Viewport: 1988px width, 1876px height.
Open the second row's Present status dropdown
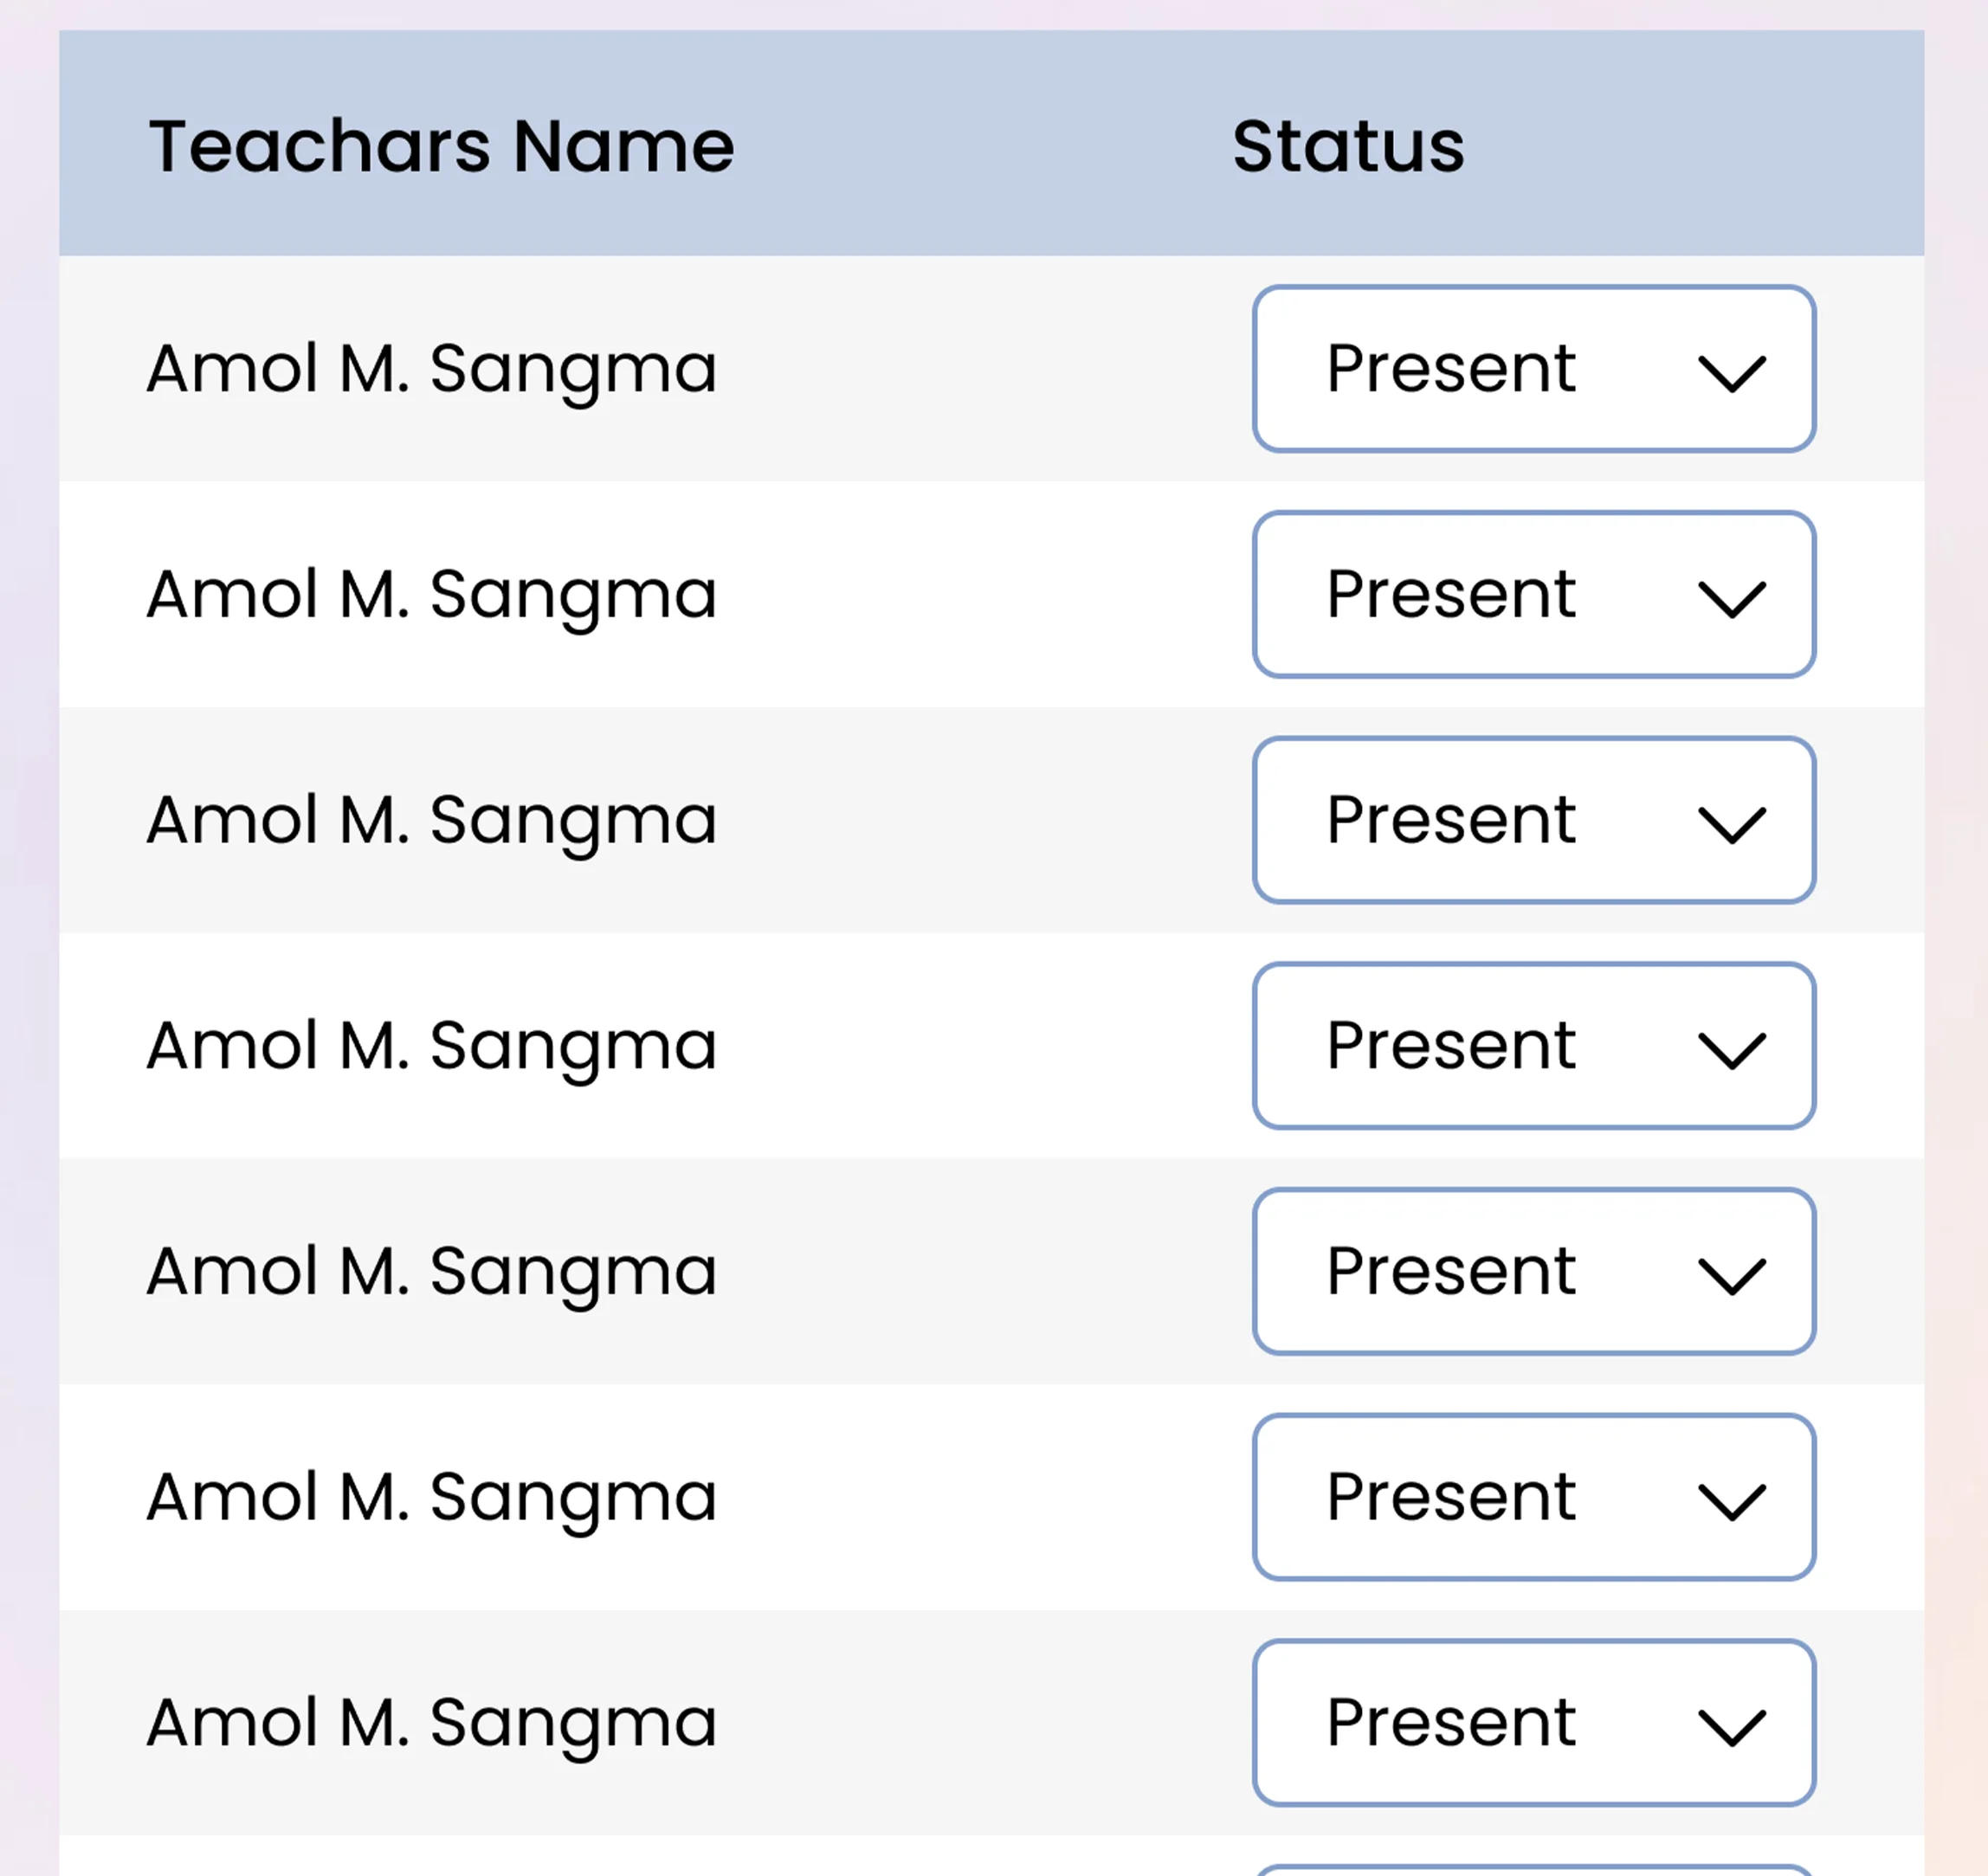click(1534, 595)
